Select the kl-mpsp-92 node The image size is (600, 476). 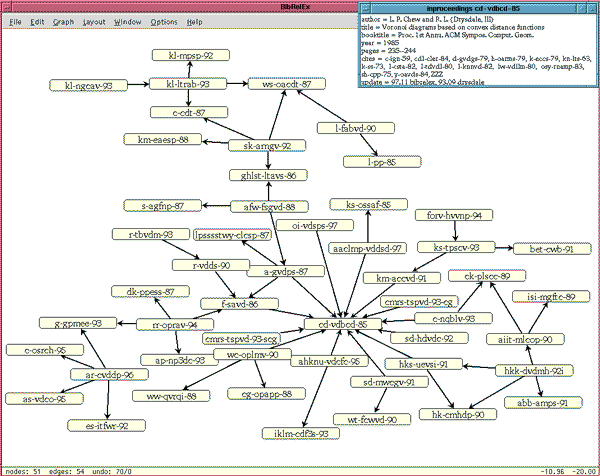tap(191, 55)
